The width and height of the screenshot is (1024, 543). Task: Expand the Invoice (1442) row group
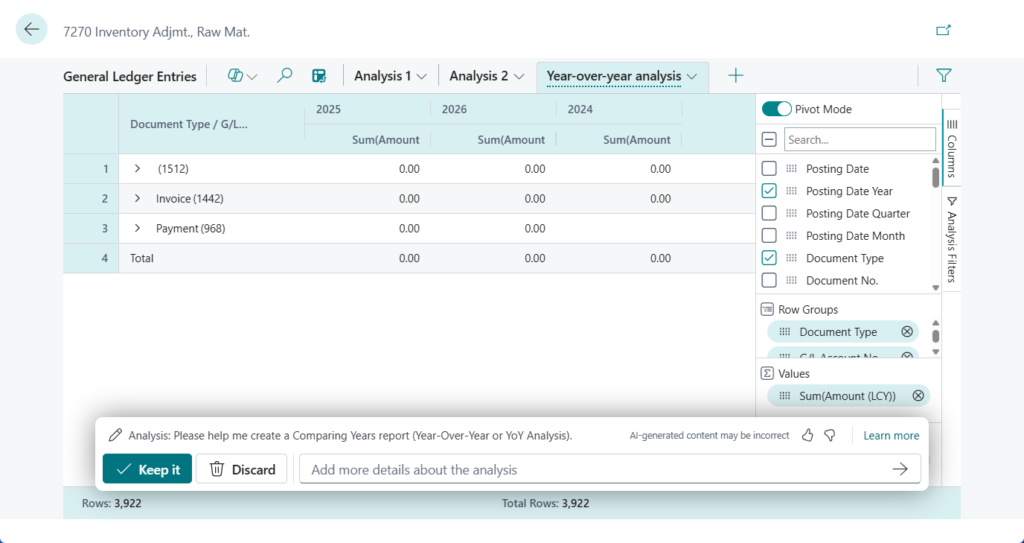(x=138, y=199)
